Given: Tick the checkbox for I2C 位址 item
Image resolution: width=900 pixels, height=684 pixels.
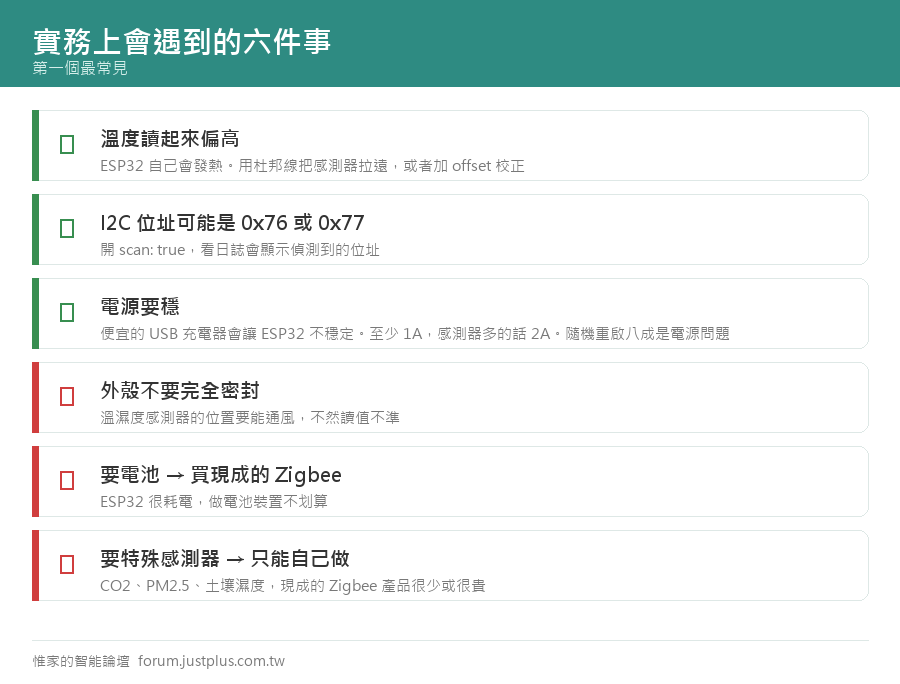Looking at the screenshot, I should pos(67,228).
